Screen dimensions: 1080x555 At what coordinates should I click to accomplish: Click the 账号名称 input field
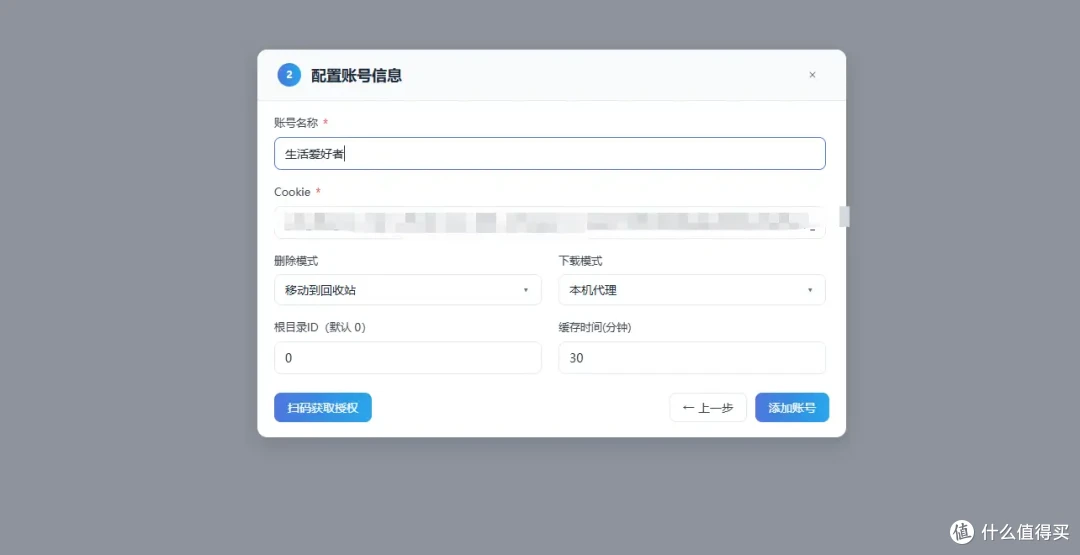point(550,154)
